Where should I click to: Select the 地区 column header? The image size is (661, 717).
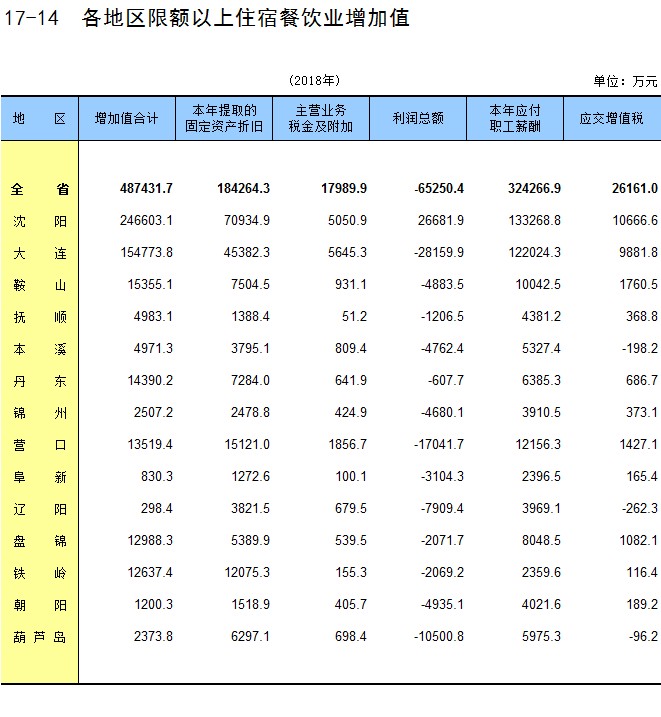(x=39, y=118)
